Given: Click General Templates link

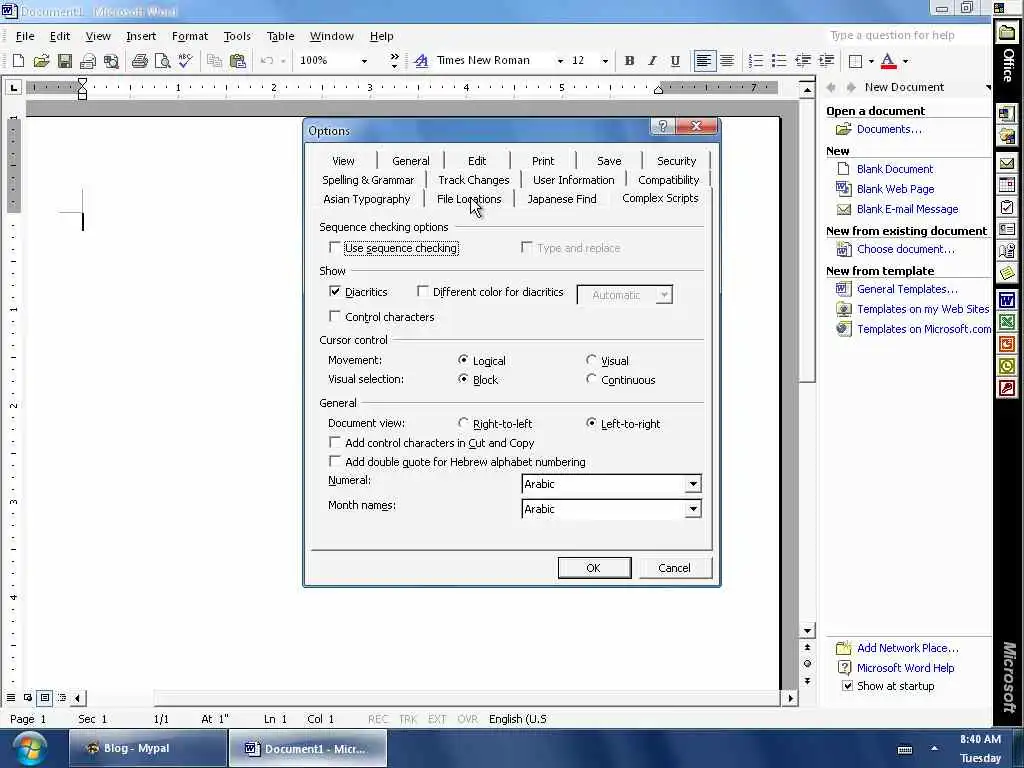Looking at the screenshot, I should point(907,289).
